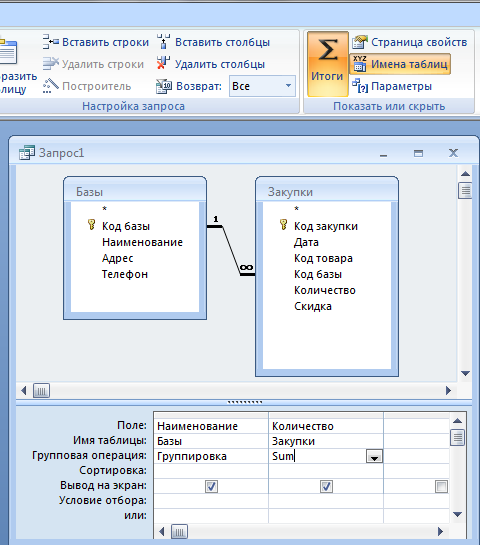
Task: Click the grid horizontal scrollbar right arrow
Action: (x=441, y=531)
